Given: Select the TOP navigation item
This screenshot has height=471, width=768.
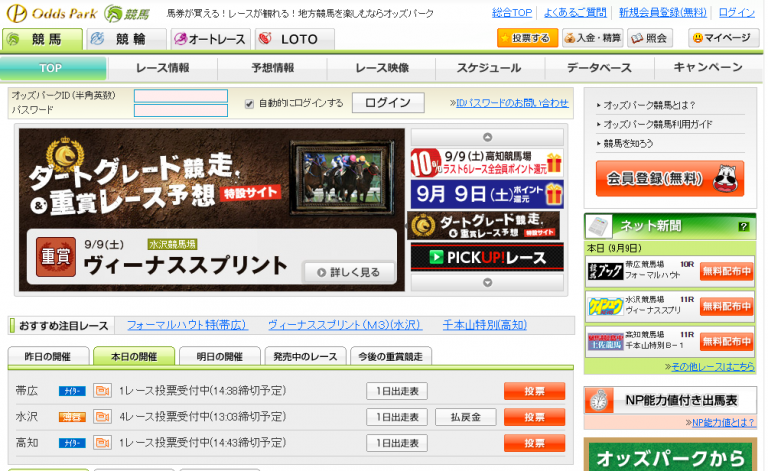Looking at the screenshot, I should tap(53, 68).
